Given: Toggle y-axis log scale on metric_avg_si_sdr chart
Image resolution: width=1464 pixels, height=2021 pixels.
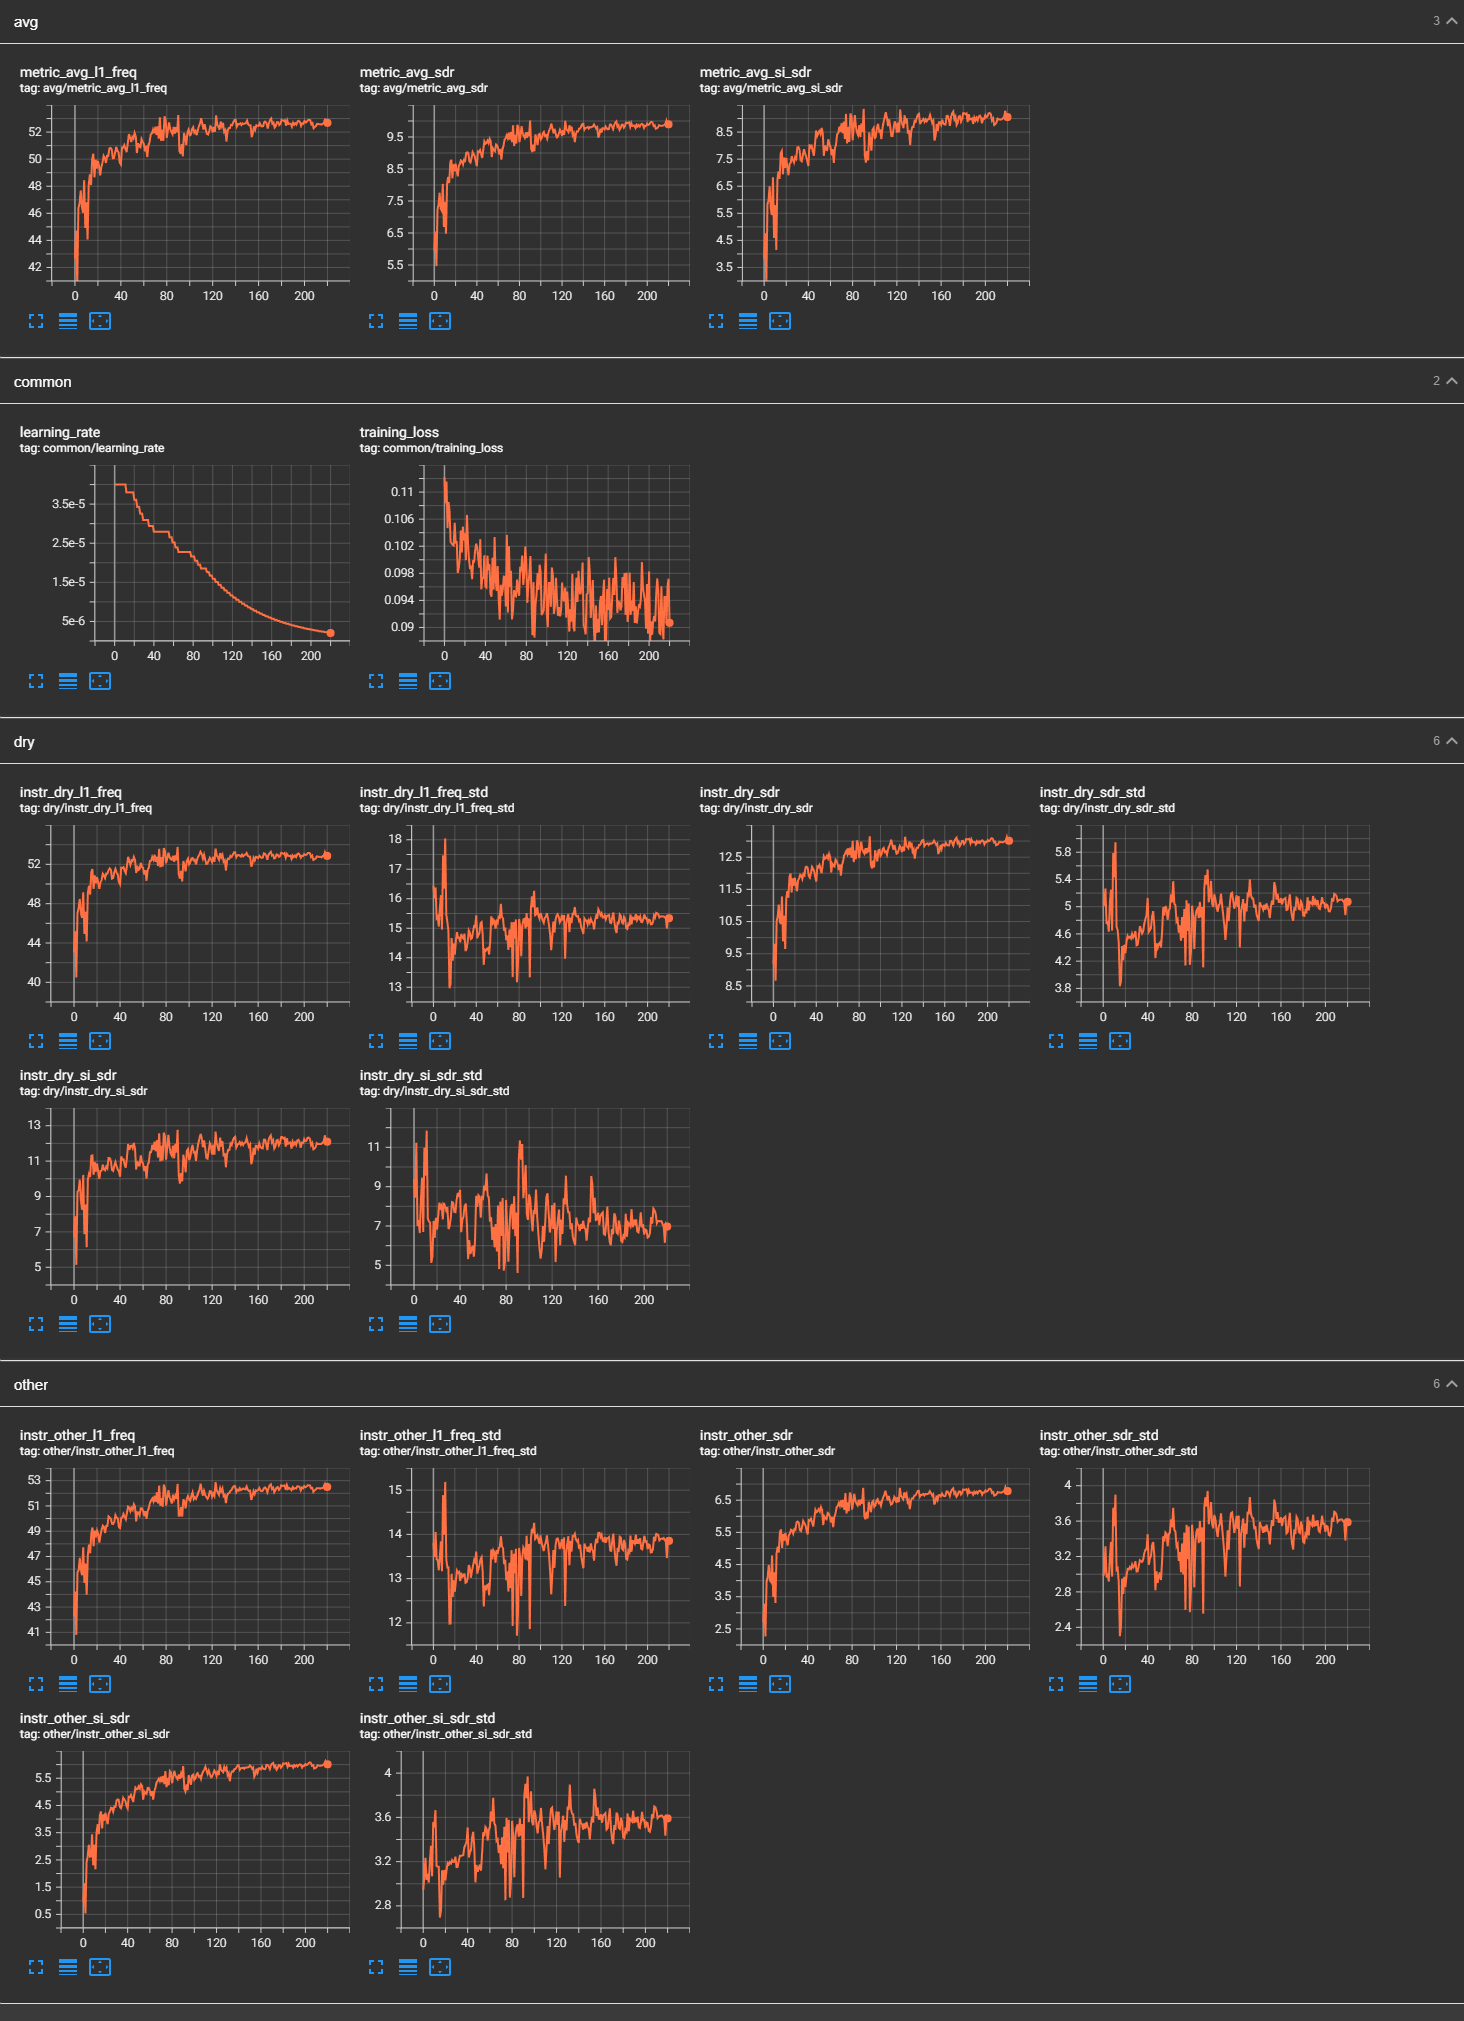Looking at the screenshot, I should 748,321.
